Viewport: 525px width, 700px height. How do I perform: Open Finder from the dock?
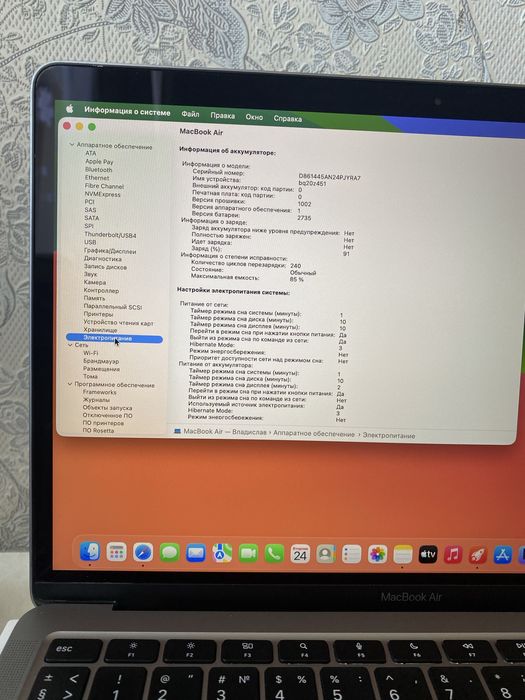click(90, 551)
